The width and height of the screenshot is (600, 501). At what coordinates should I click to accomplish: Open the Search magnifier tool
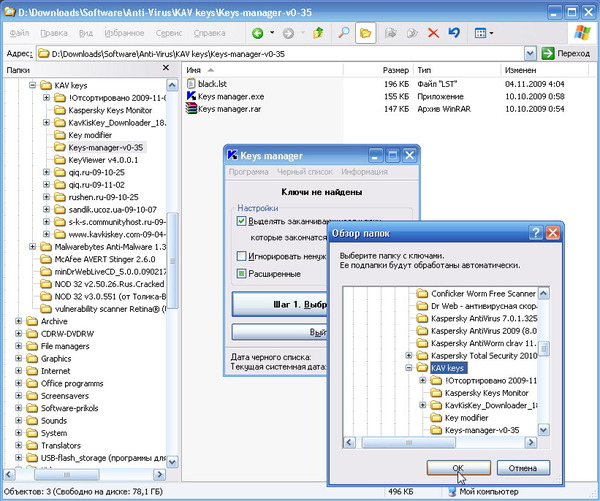[x=343, y=33]
